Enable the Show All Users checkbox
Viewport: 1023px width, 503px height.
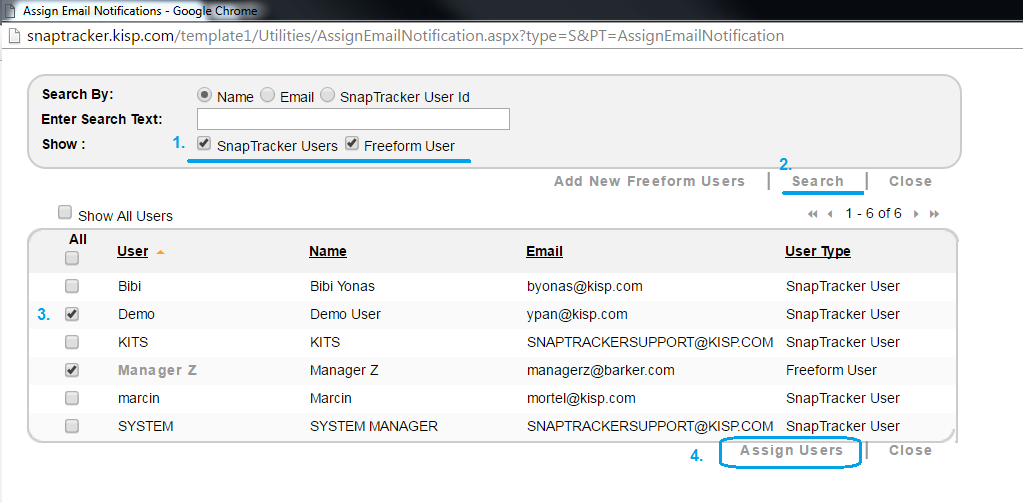(66, 212)
